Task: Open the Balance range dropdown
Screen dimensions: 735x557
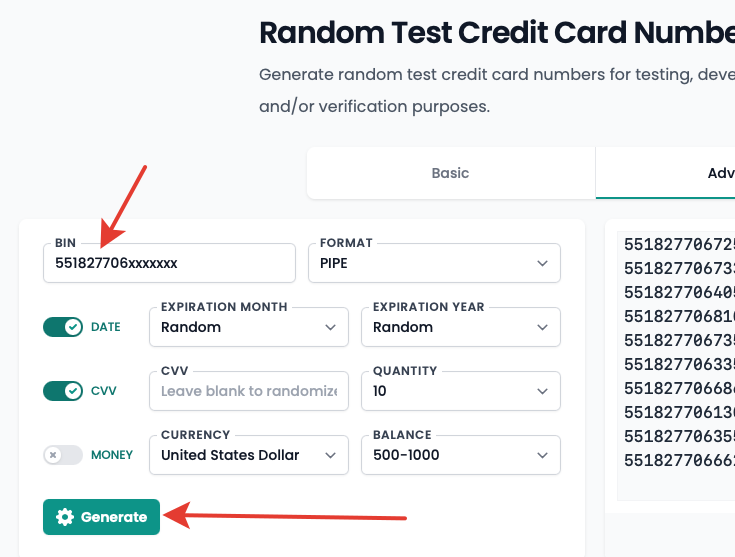Action: (x=460, y=455)
